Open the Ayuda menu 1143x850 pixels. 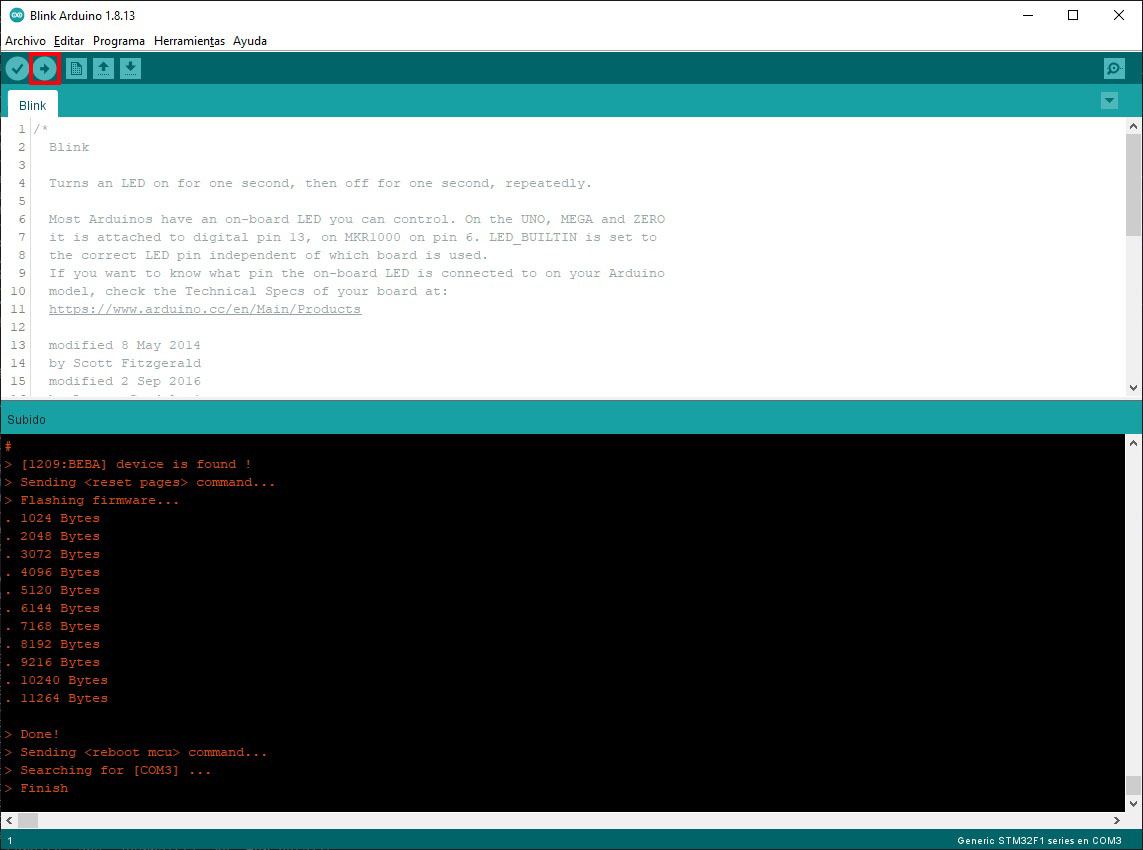click(250, 41)
